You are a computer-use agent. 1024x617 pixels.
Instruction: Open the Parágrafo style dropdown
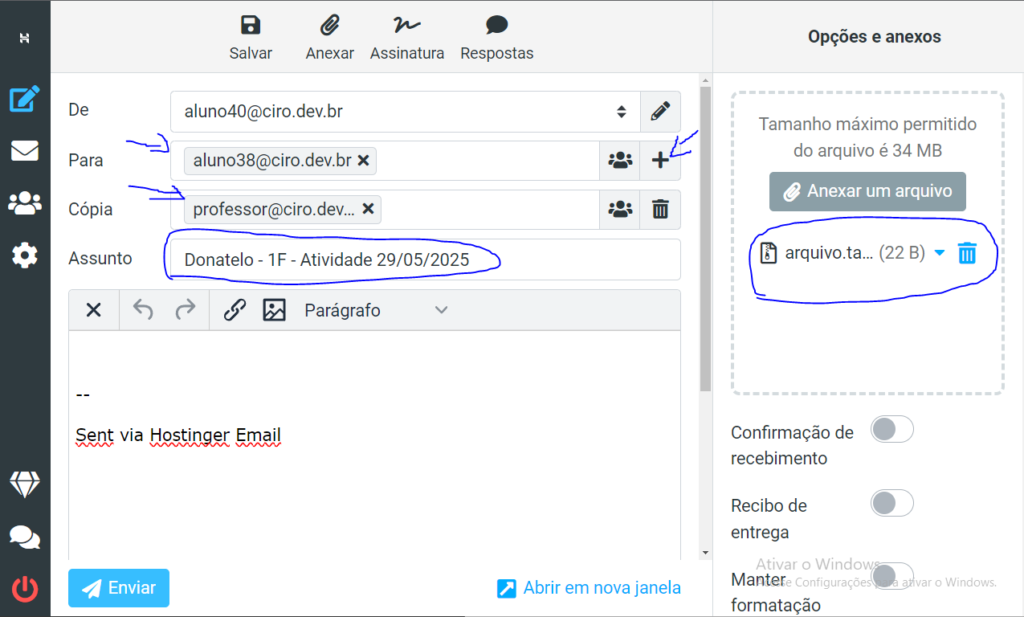tap(375, 310)
